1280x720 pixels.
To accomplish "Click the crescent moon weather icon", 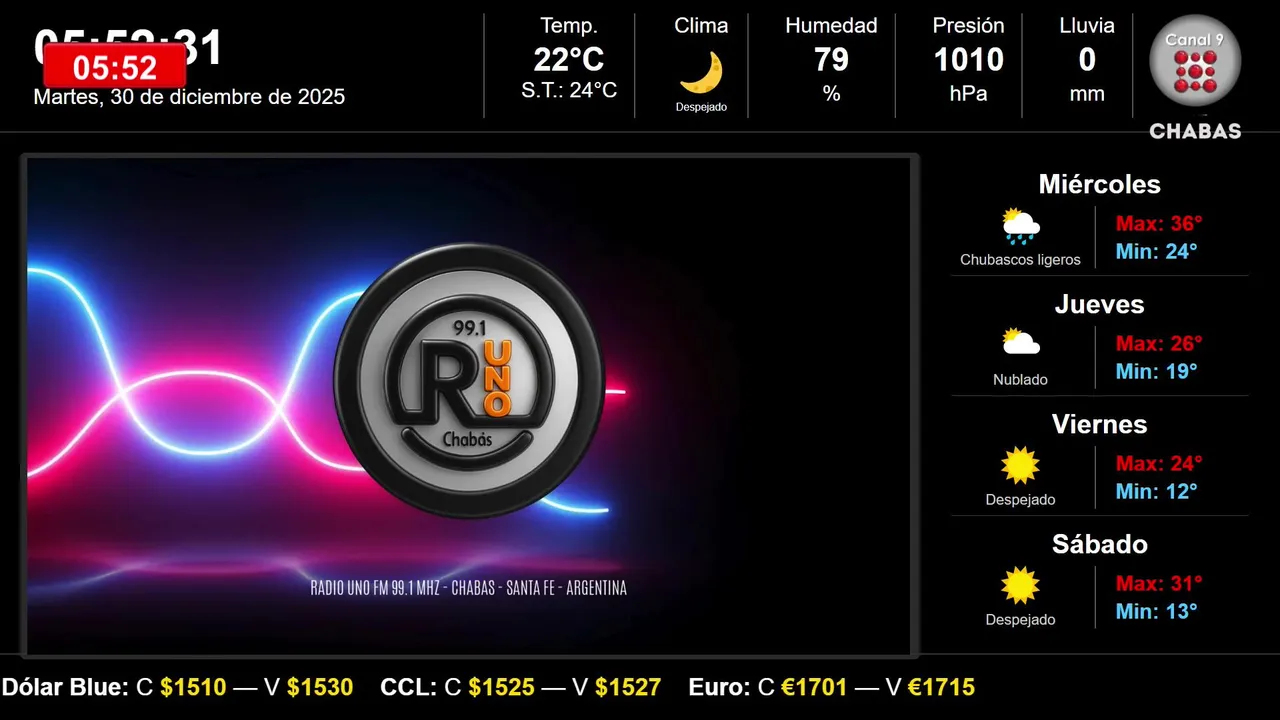I will [701, 74].
